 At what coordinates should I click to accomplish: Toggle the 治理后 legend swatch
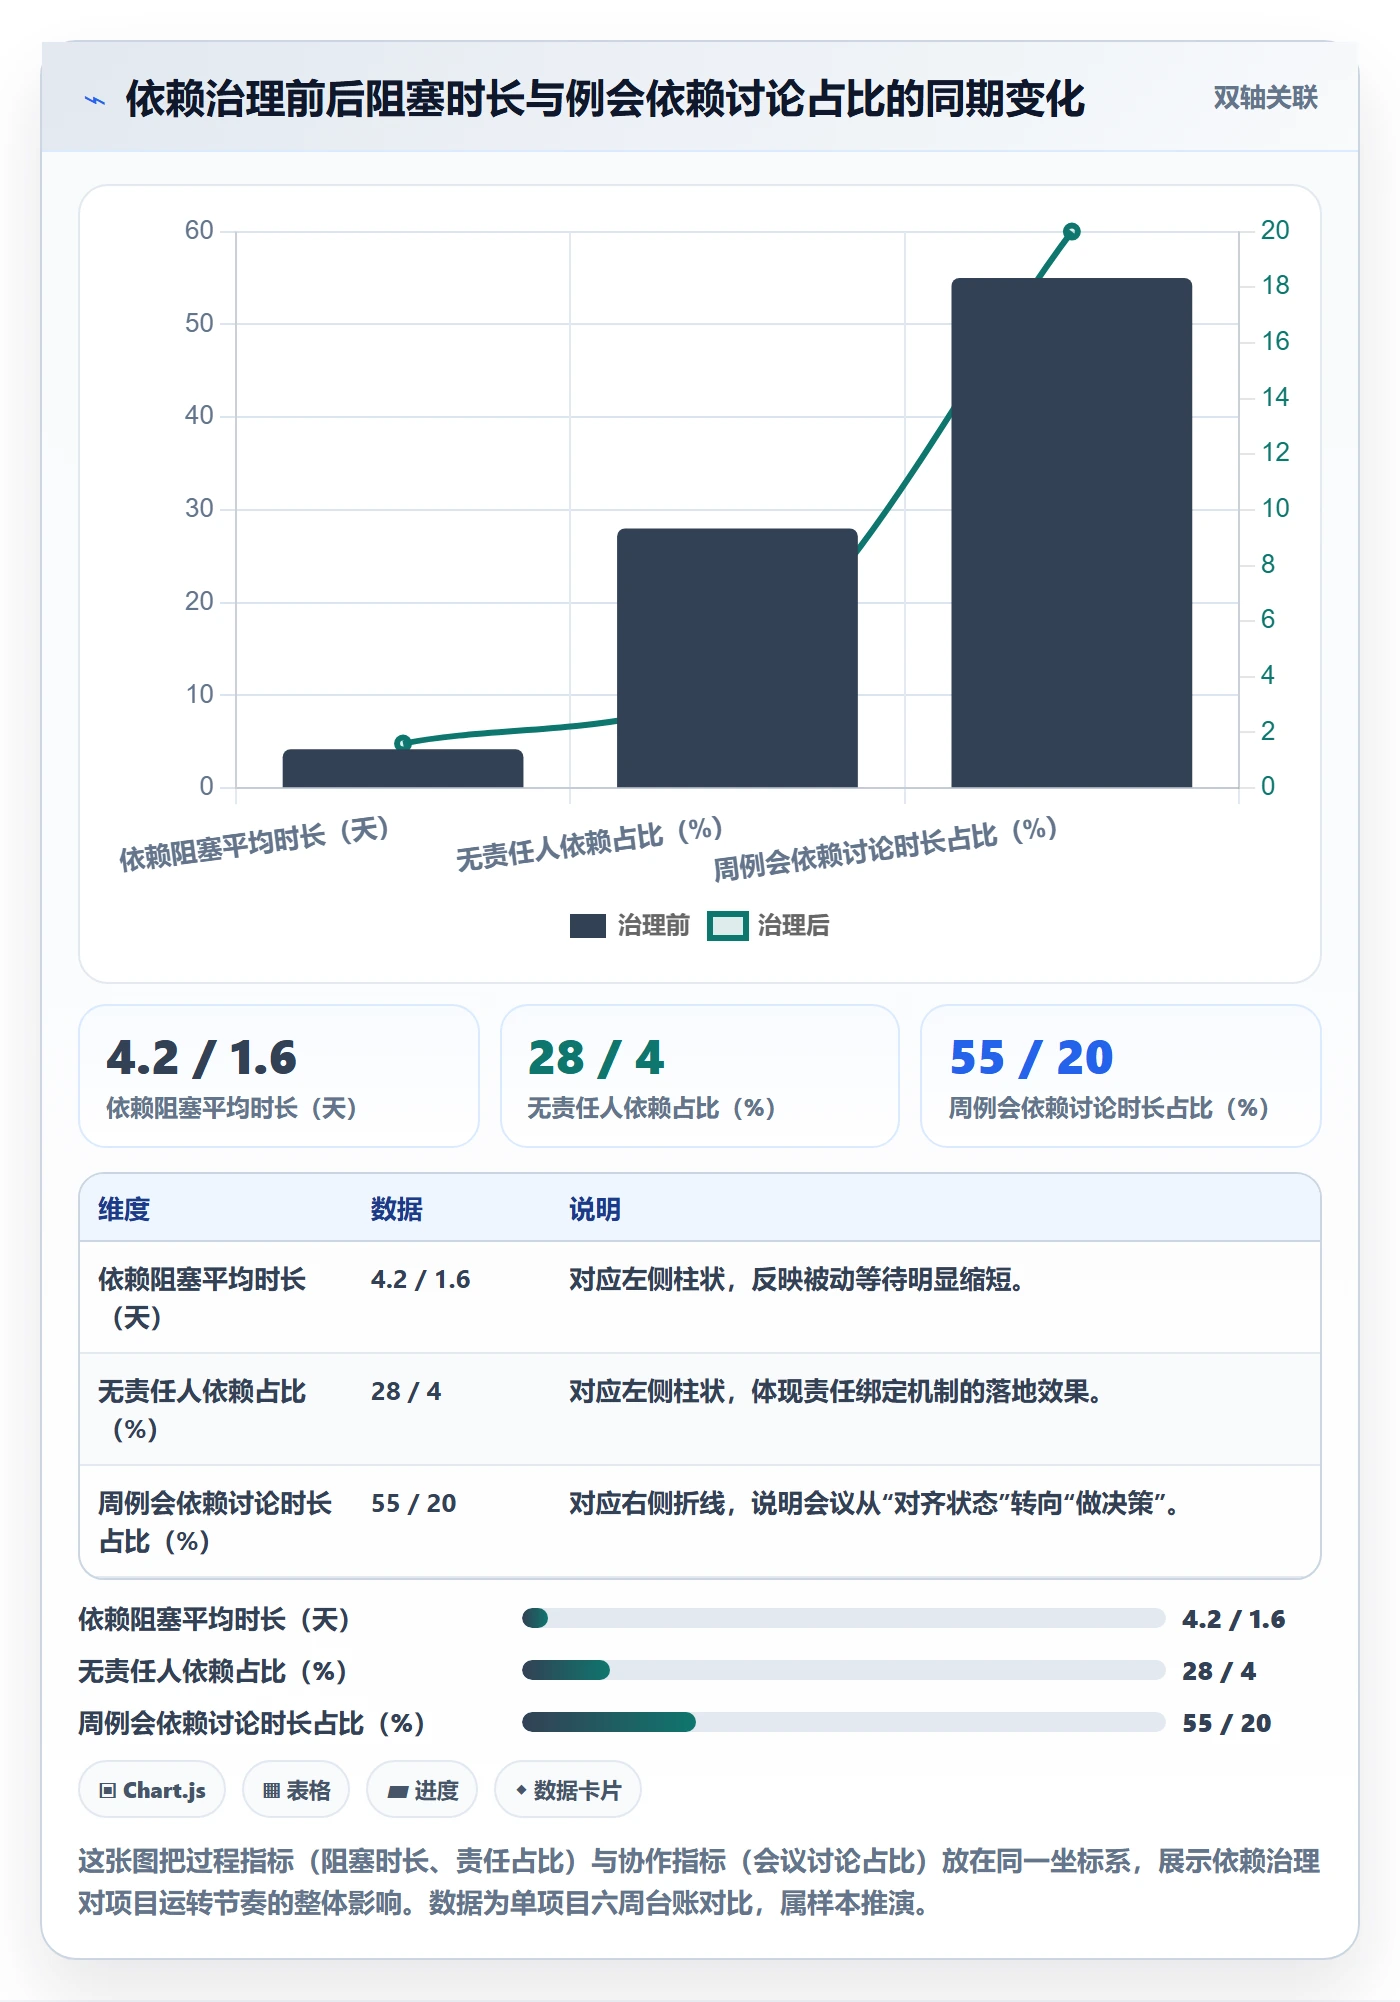point(728,926)
